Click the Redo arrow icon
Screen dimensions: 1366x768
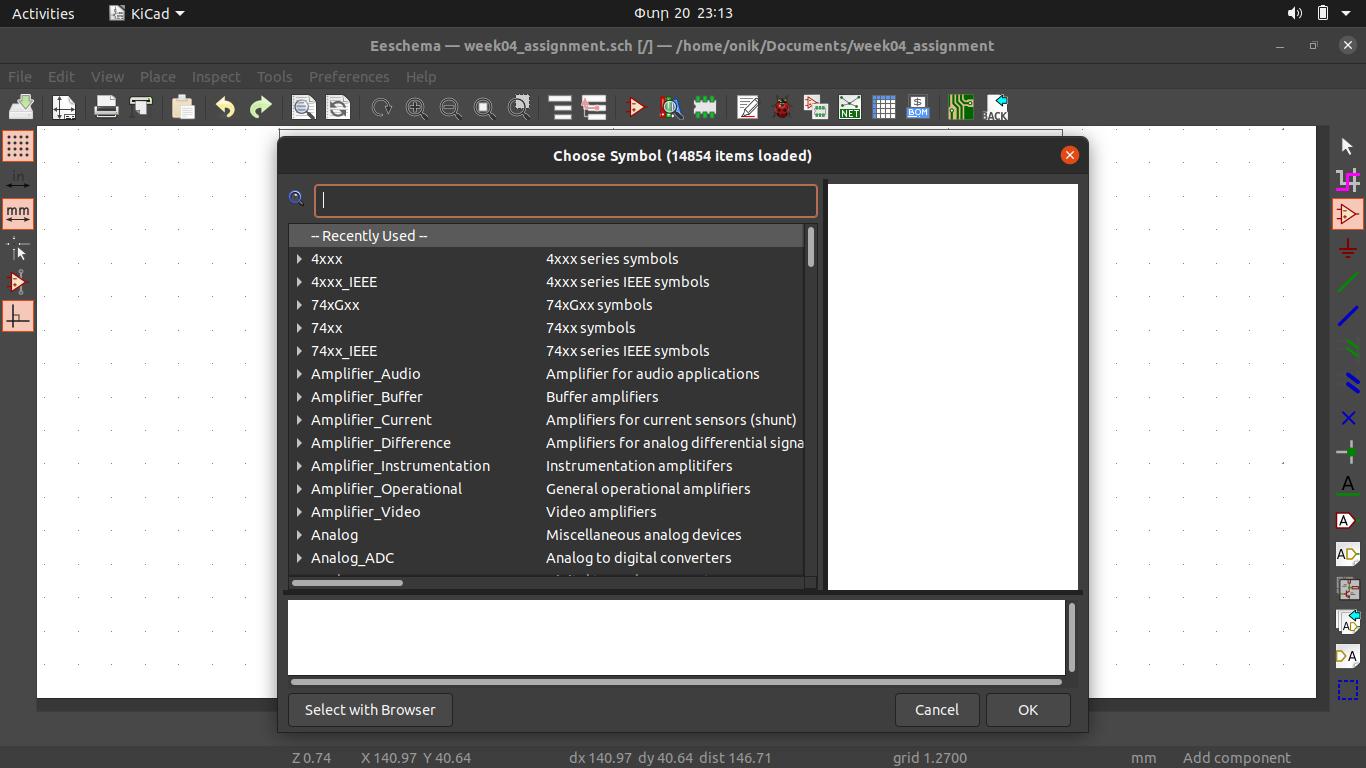[x=260, y=107]
